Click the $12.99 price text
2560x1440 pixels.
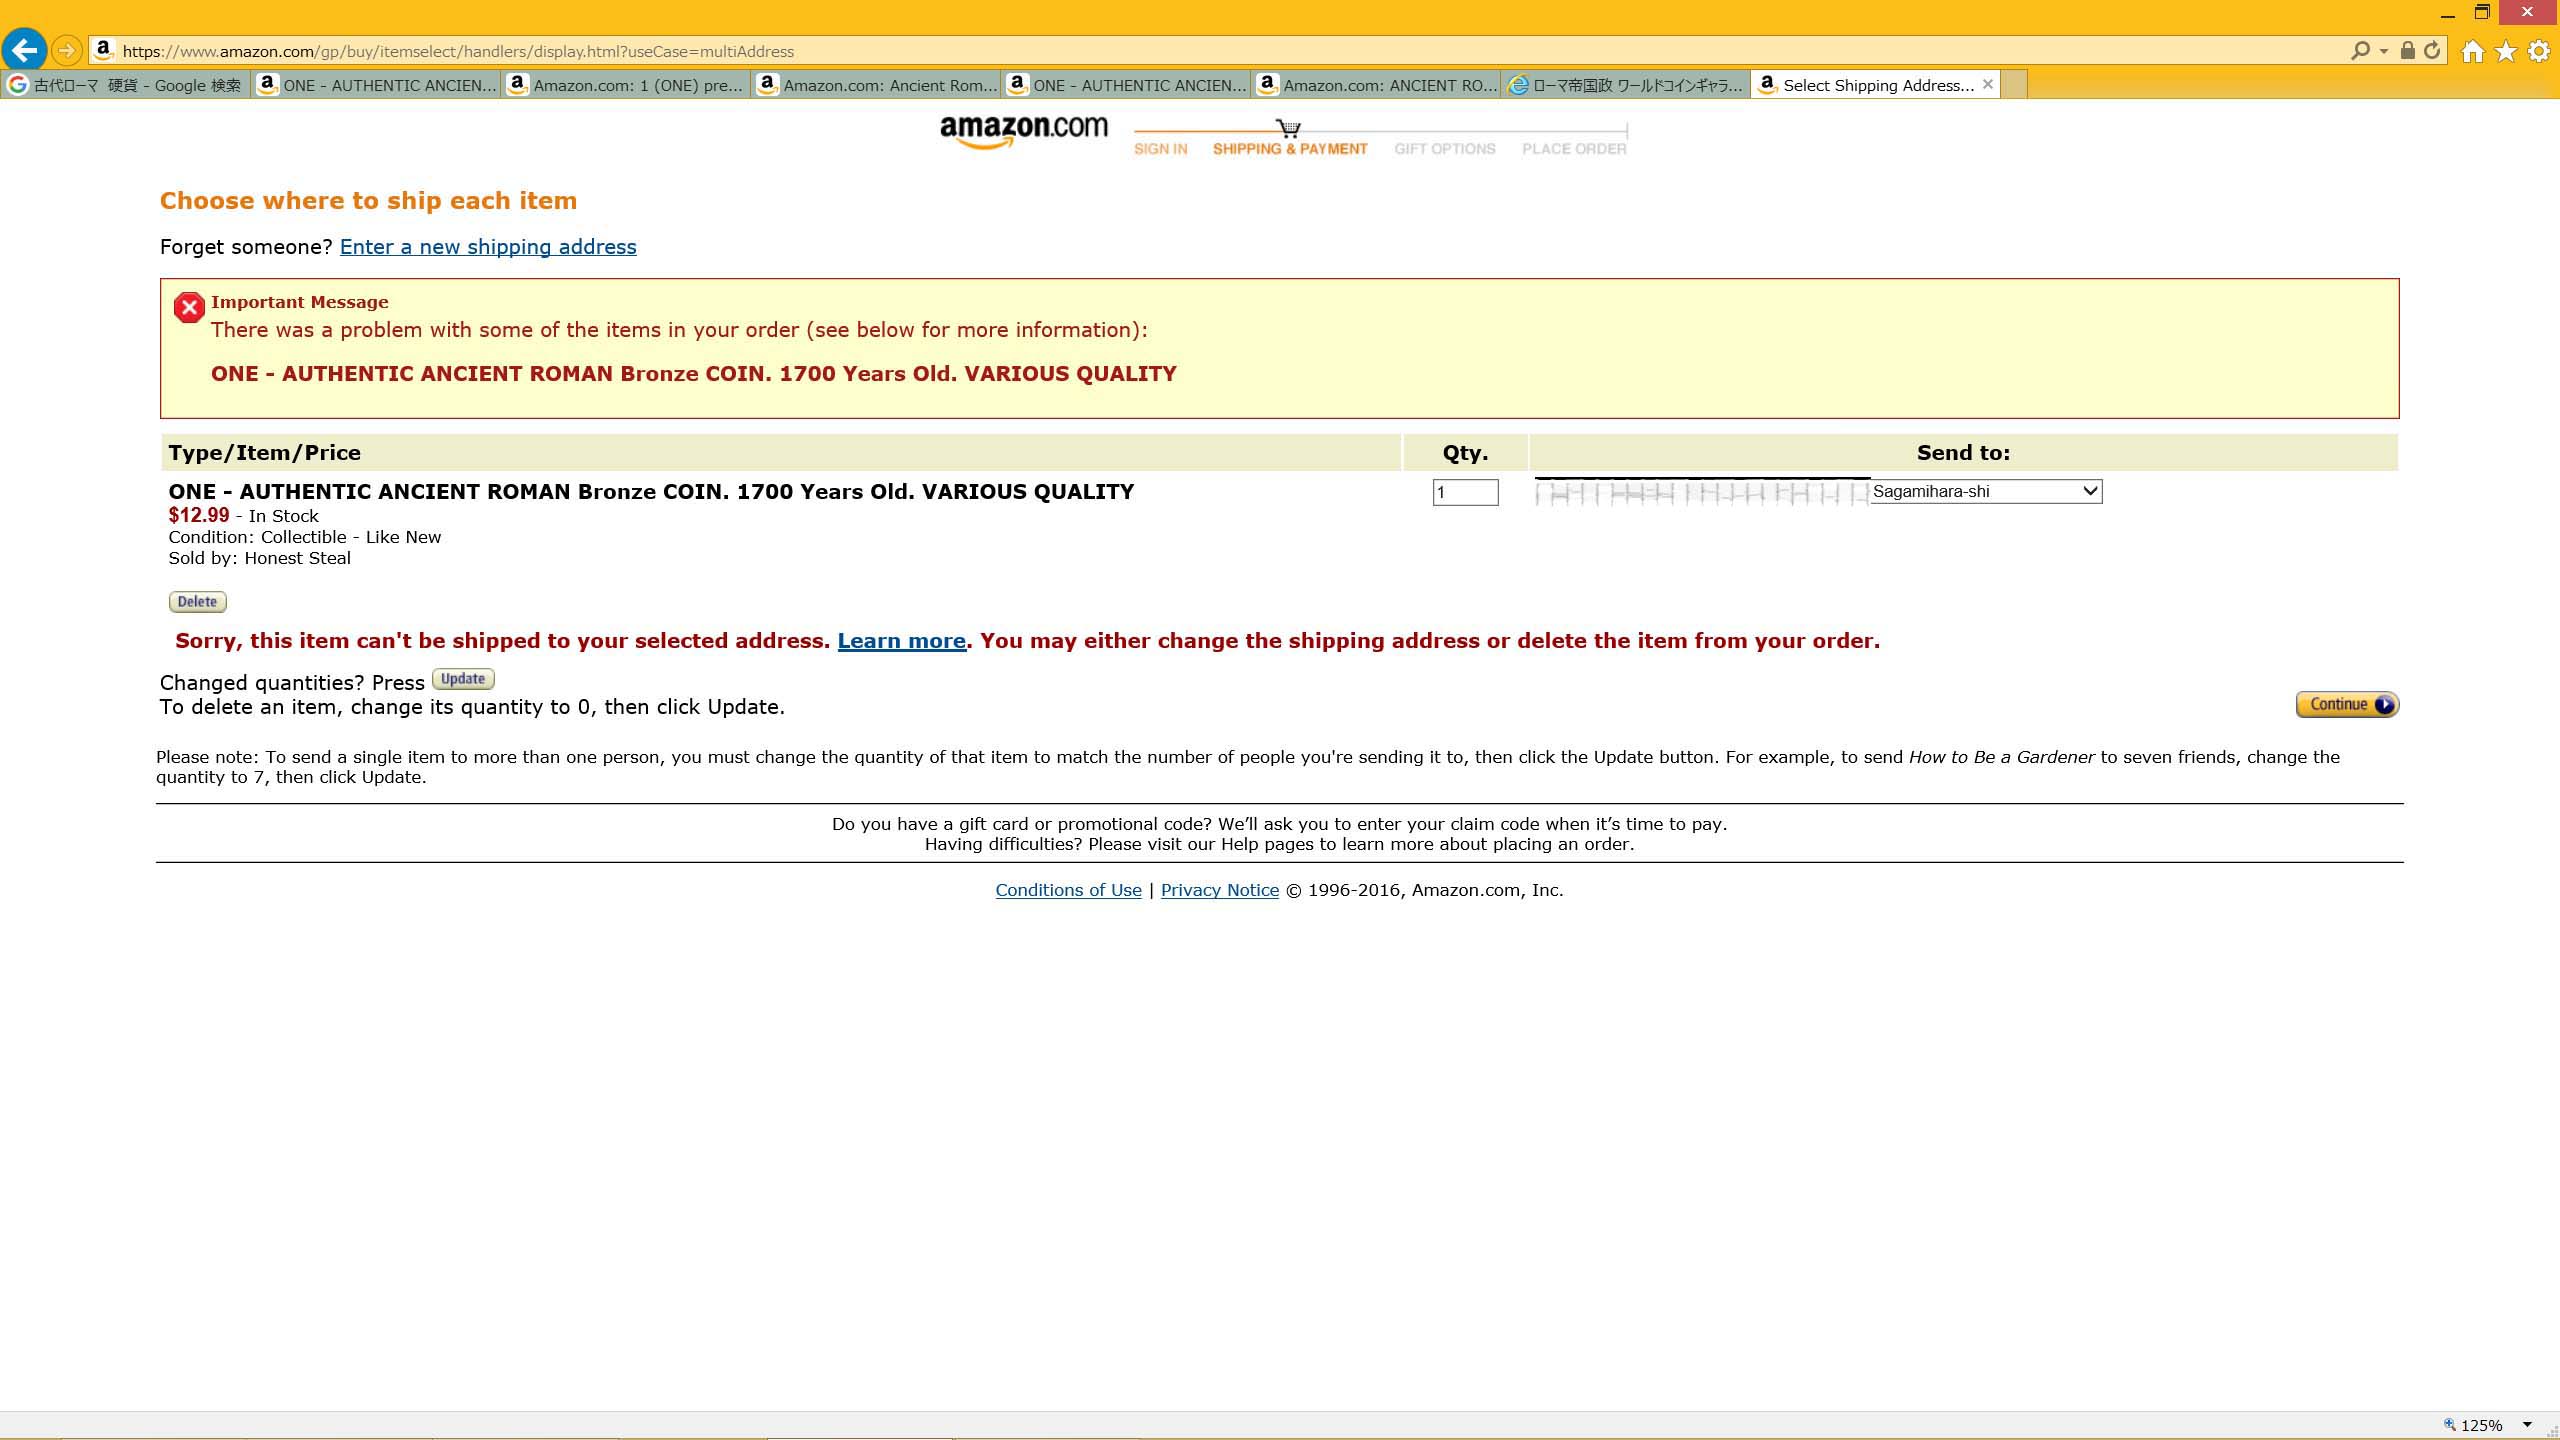tap(198, 515)
